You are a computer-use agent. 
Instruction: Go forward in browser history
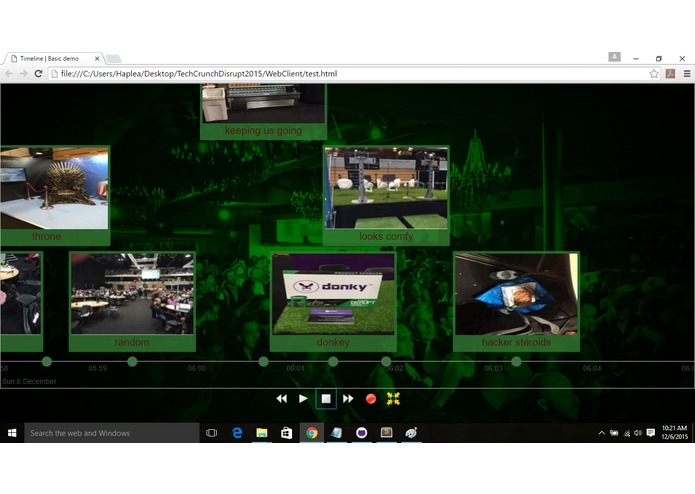(x=23, y=74)
